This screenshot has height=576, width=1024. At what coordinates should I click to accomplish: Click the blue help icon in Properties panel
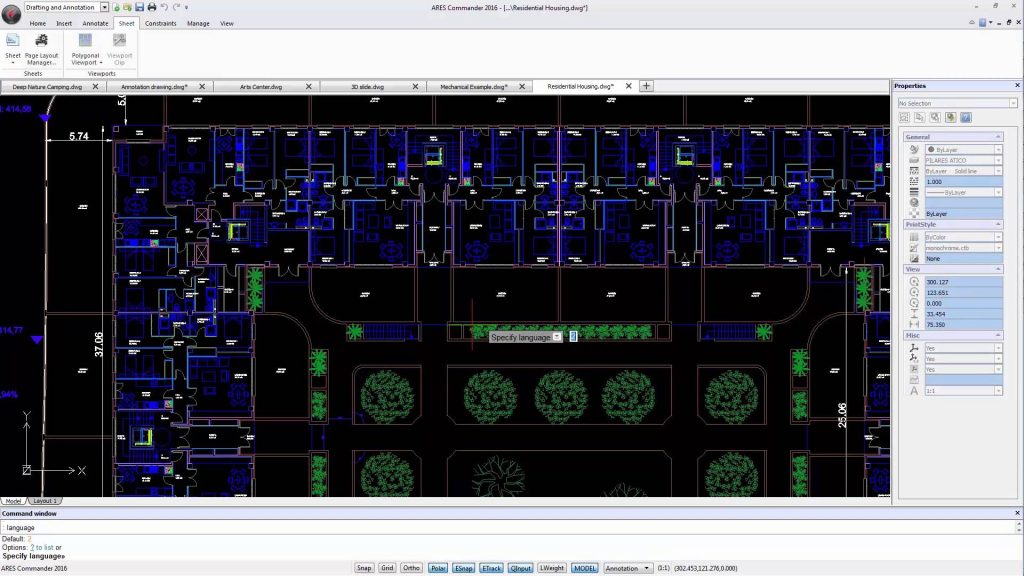tap(966, 118)
